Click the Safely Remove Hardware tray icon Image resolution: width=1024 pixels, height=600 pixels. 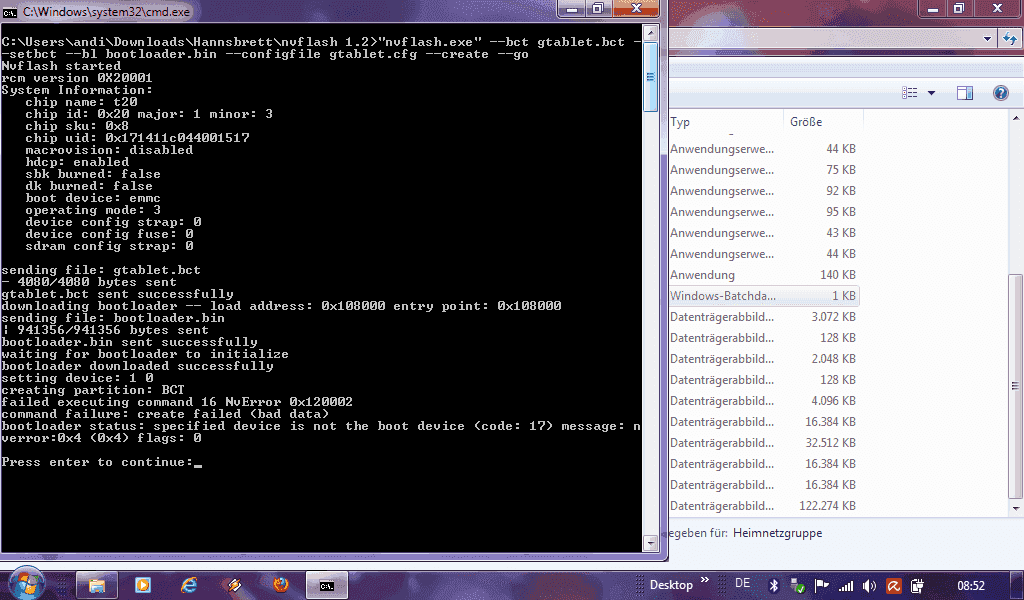click(797, 586)
